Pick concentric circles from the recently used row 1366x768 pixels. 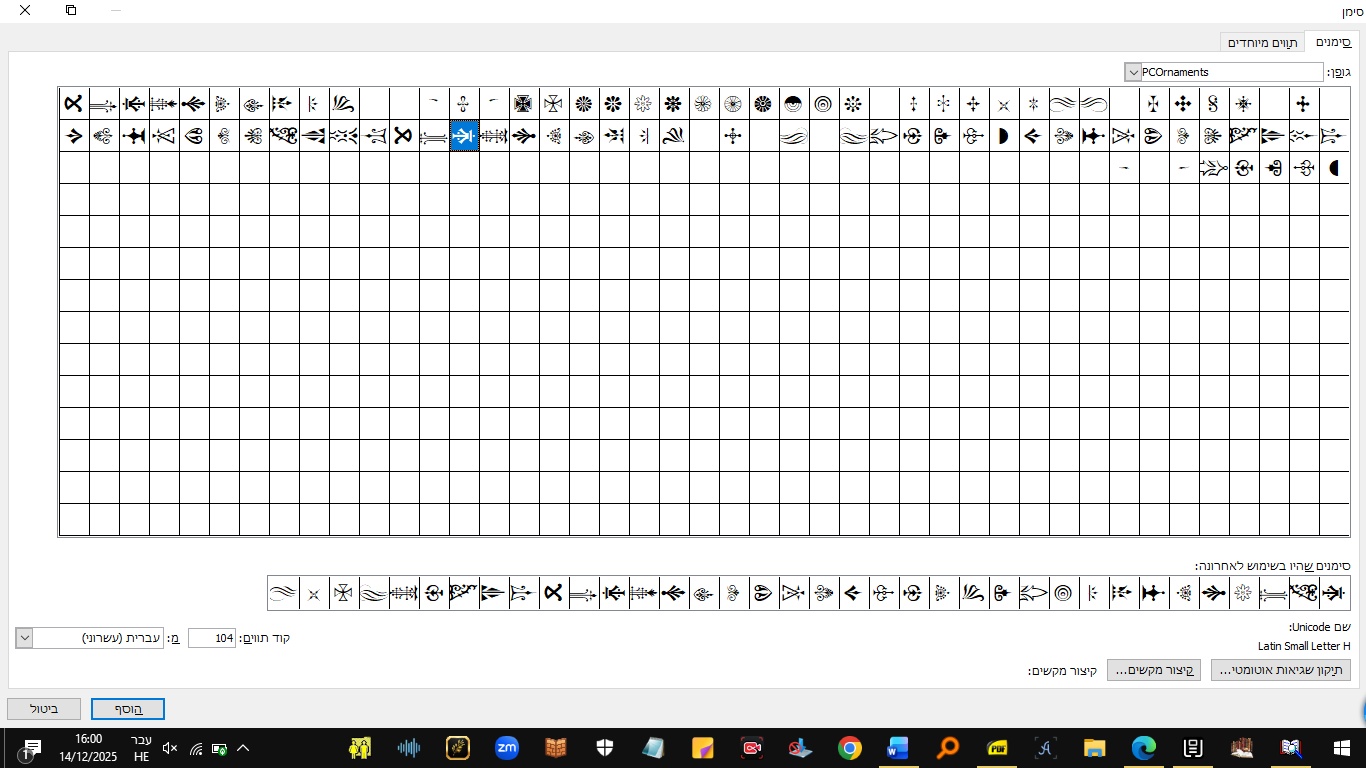[x=1063, y=593]
